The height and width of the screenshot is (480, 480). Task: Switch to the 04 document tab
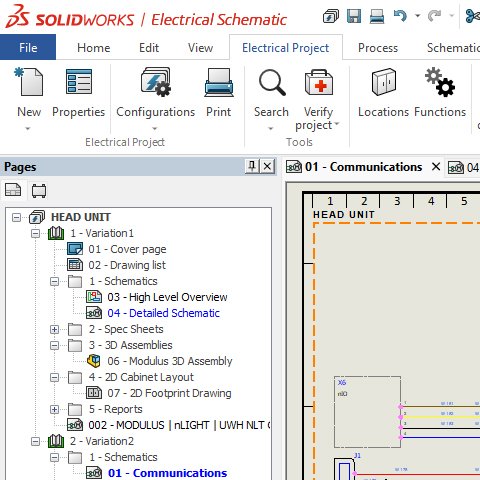click(x=464, y=167)
